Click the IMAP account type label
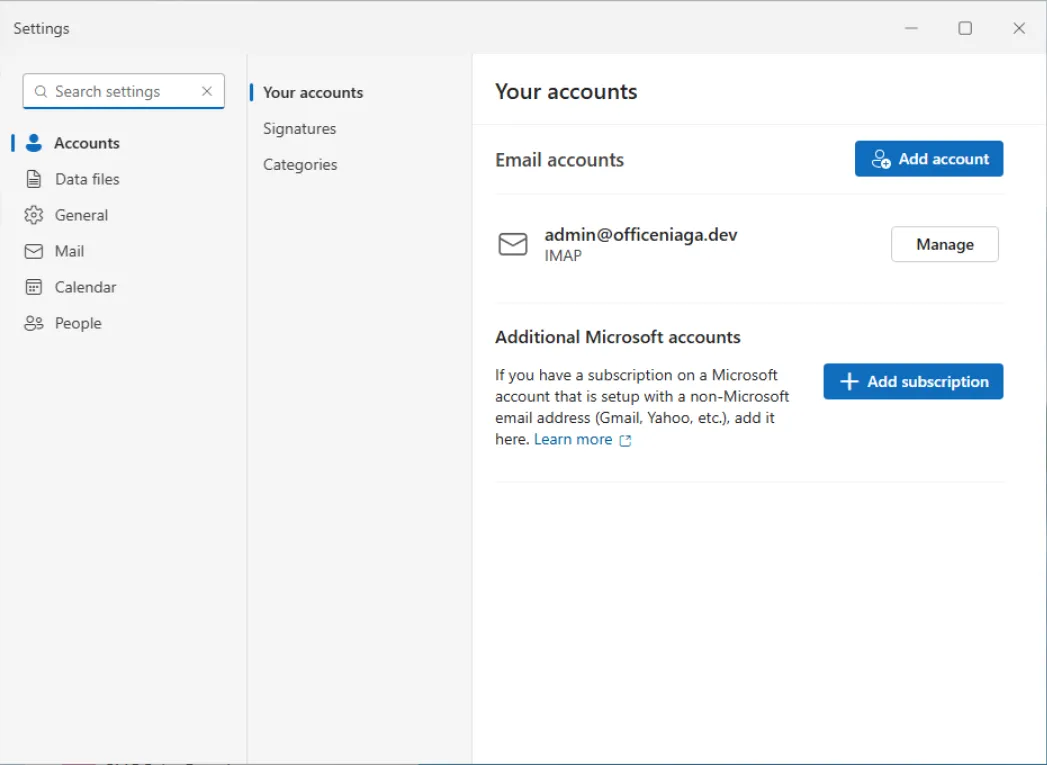The image size is (1047, 765). point(563,256)
